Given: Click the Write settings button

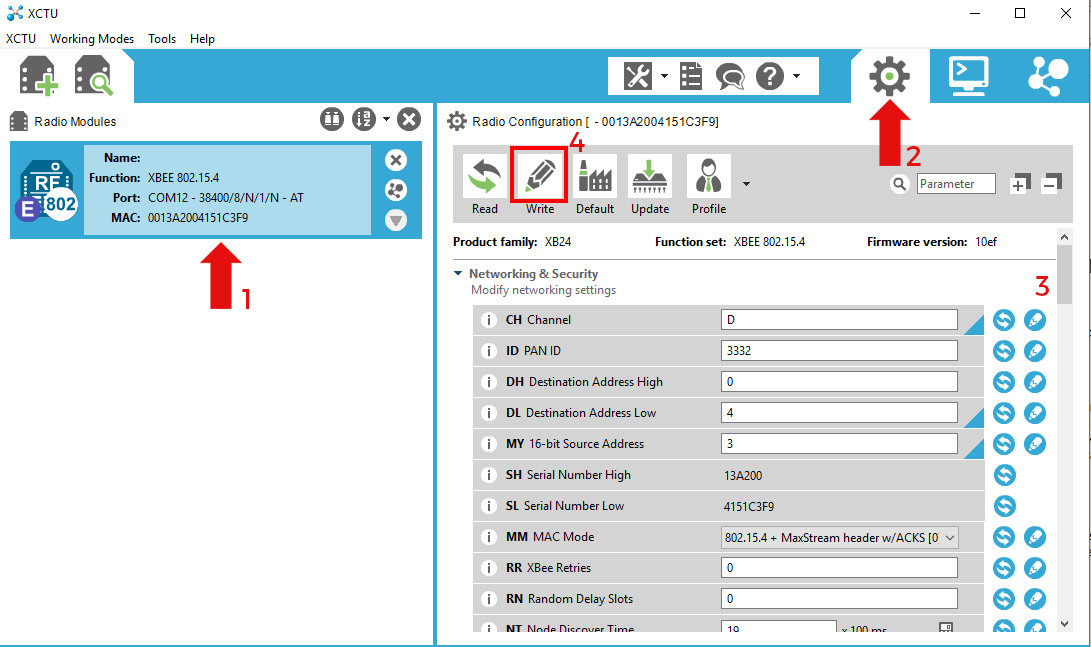Looking at the screenshot, I should 539,185.
